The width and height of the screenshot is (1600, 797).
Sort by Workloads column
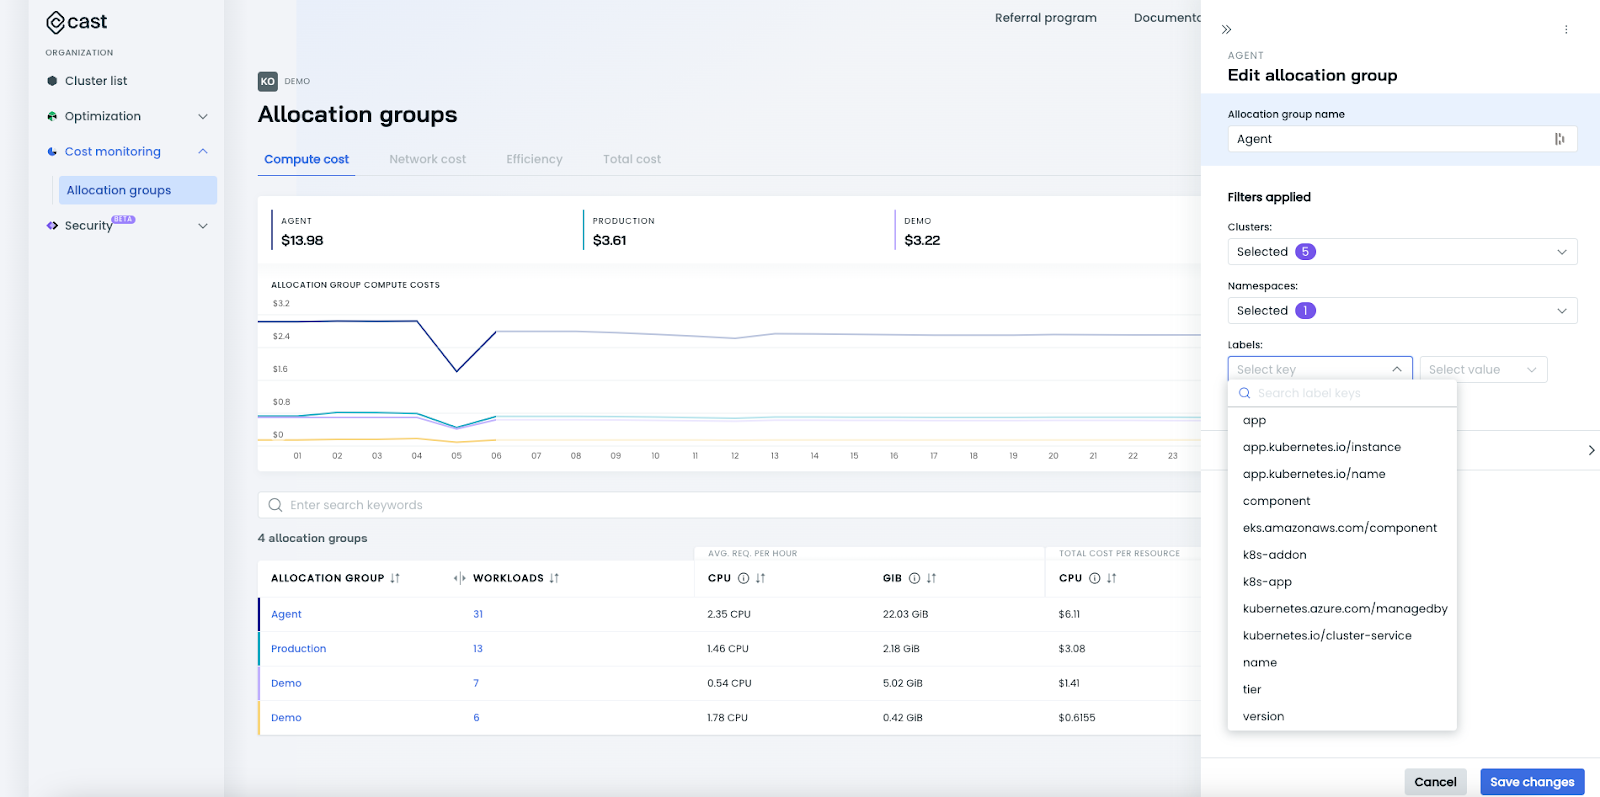coord(554,578)
